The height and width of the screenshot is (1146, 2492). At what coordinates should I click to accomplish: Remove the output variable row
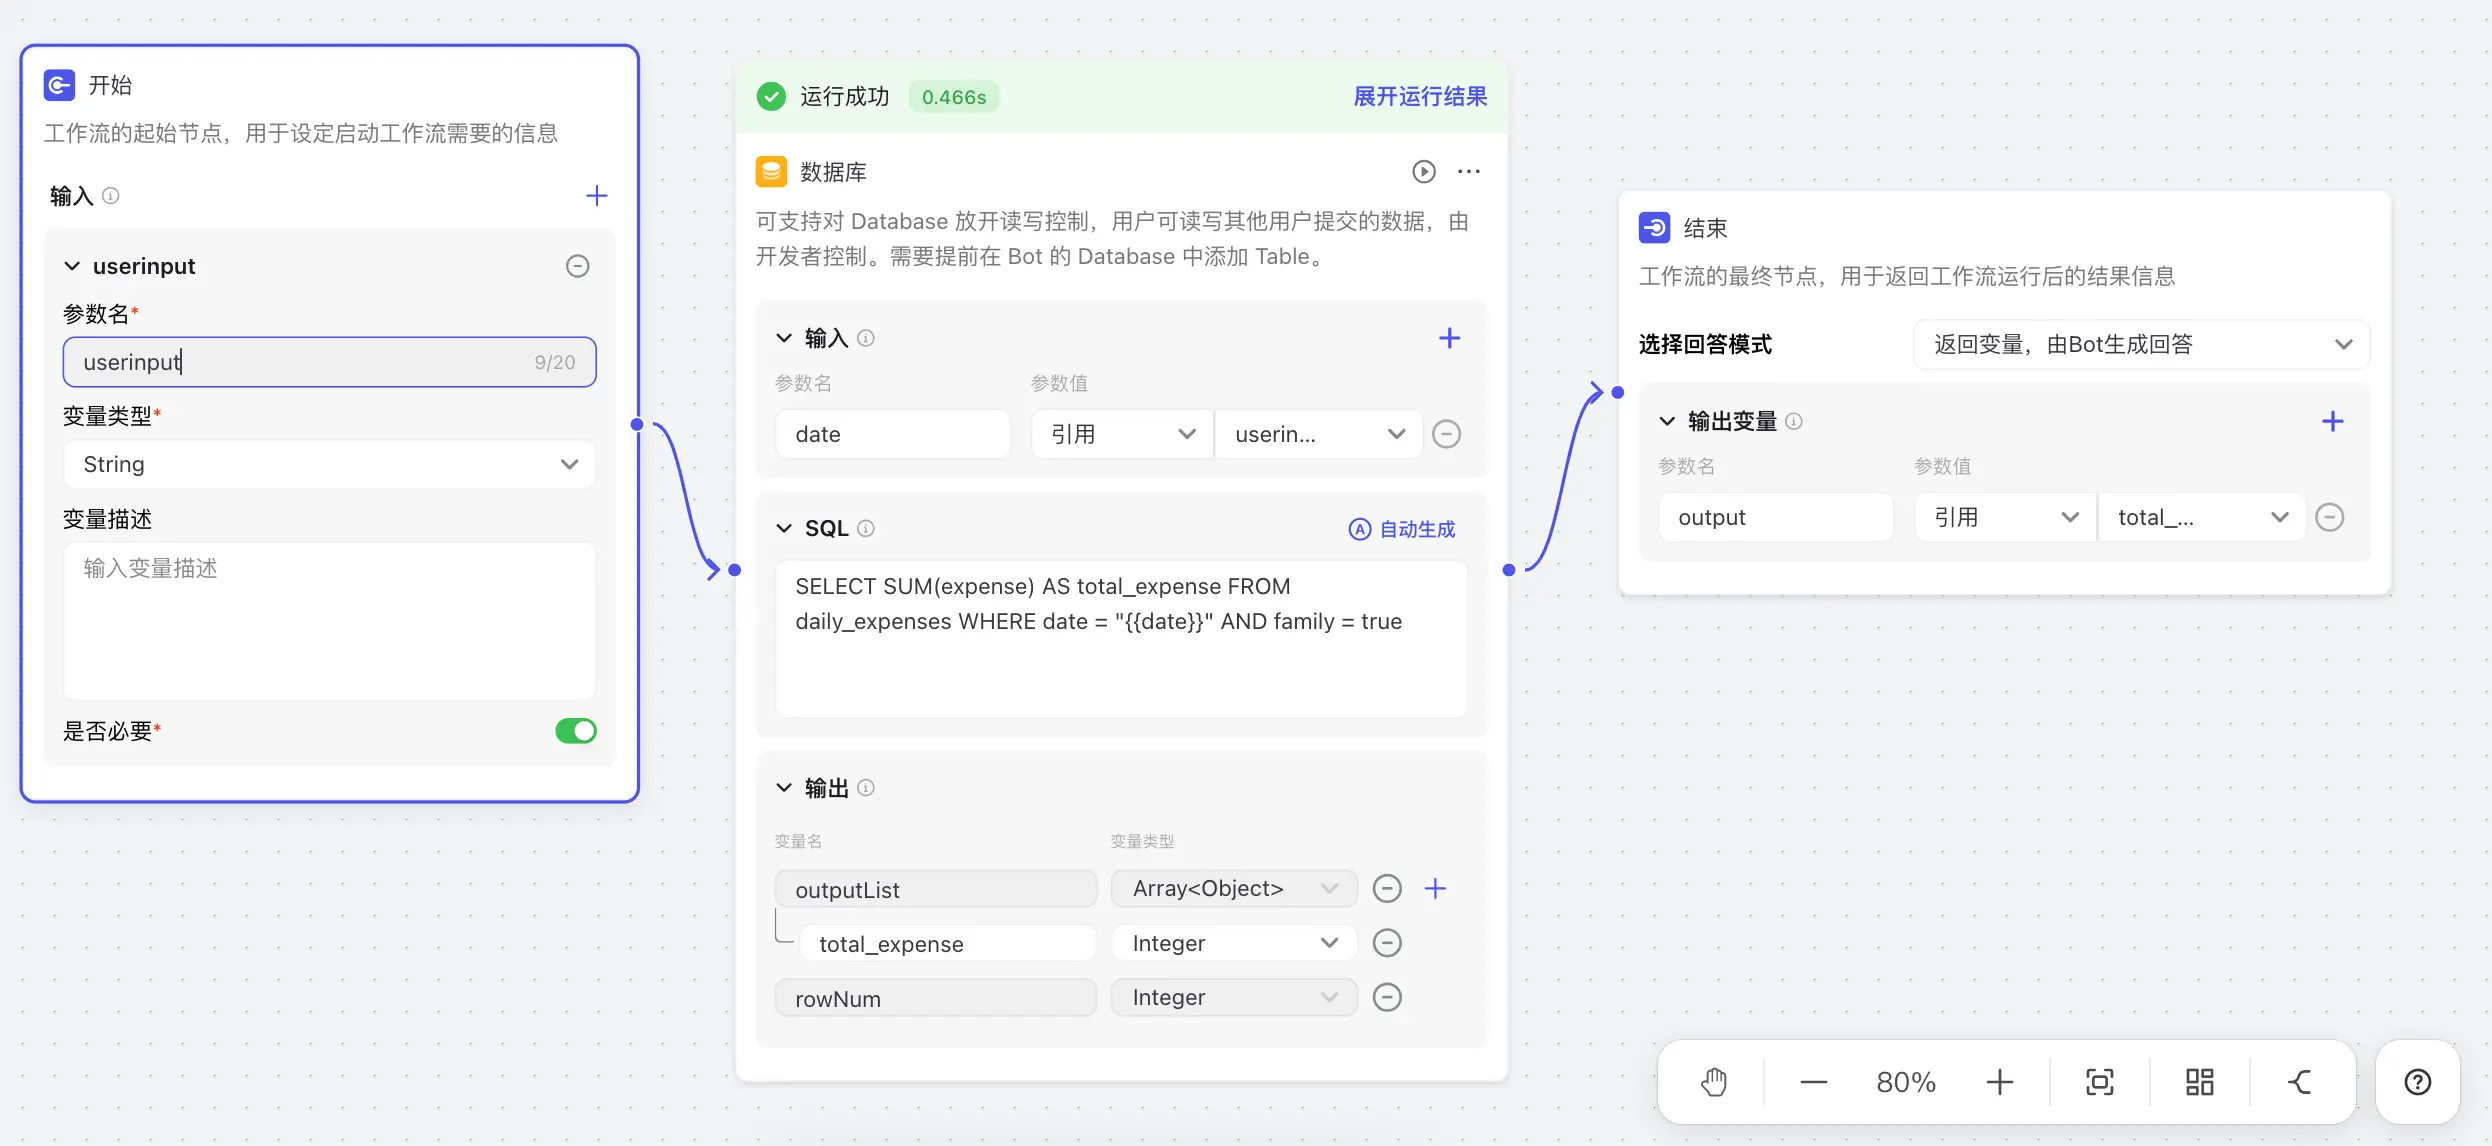click(x=2330, y=517)
